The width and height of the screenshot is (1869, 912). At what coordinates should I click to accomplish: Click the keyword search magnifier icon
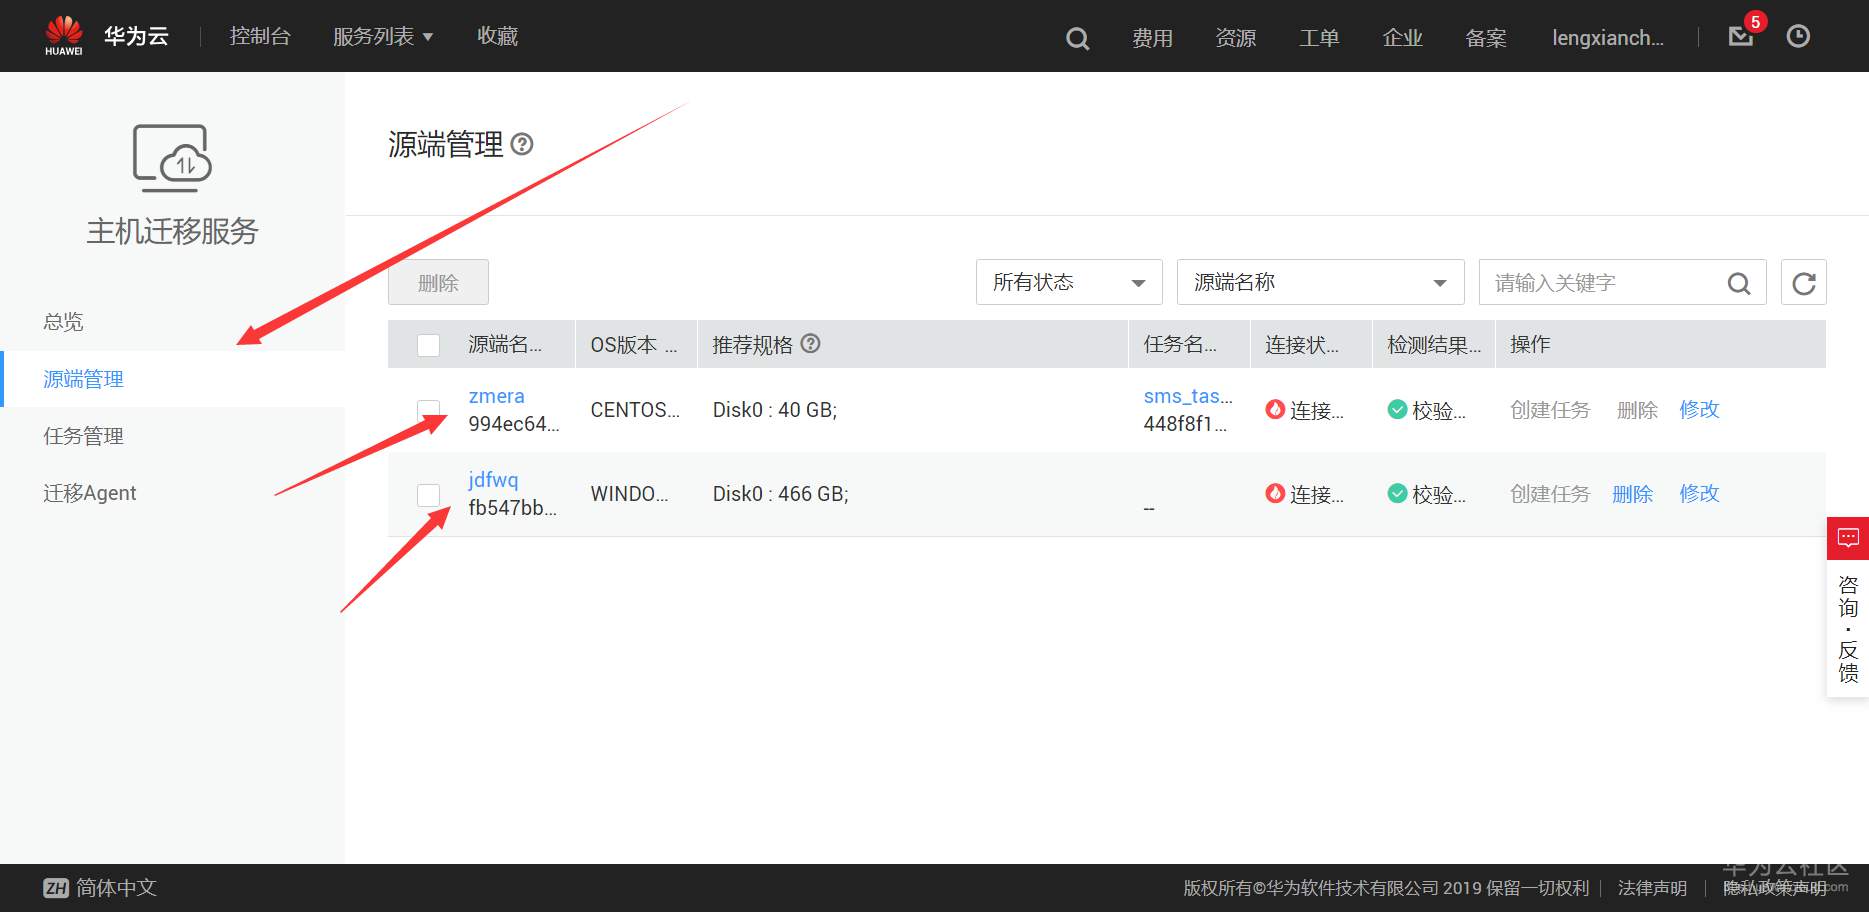(x=1739, y=284)
